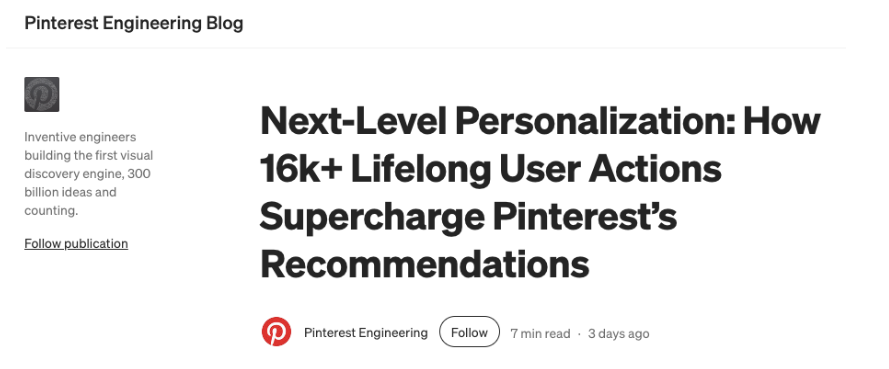Click Lifelong User Actions in the headline
The width and height of the screenshot is (889, 369).
click(x=536, y=169)
